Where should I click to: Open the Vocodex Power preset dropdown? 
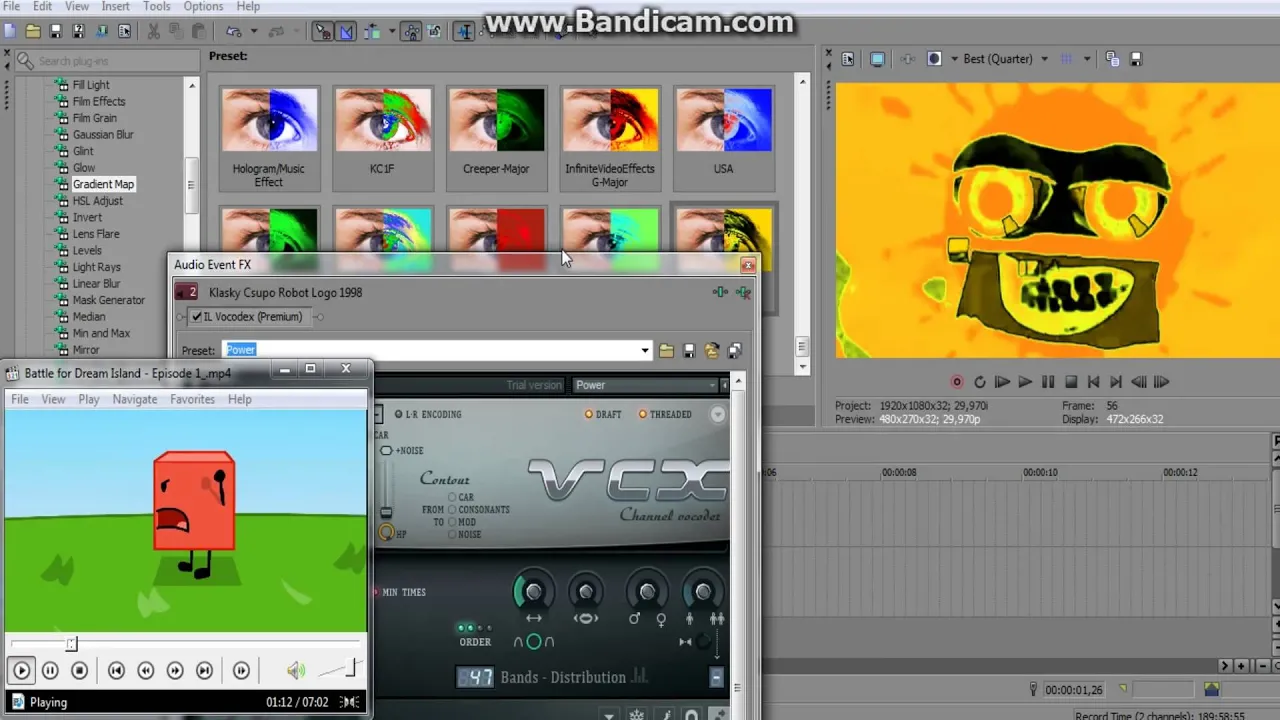(x=650, y=385)
